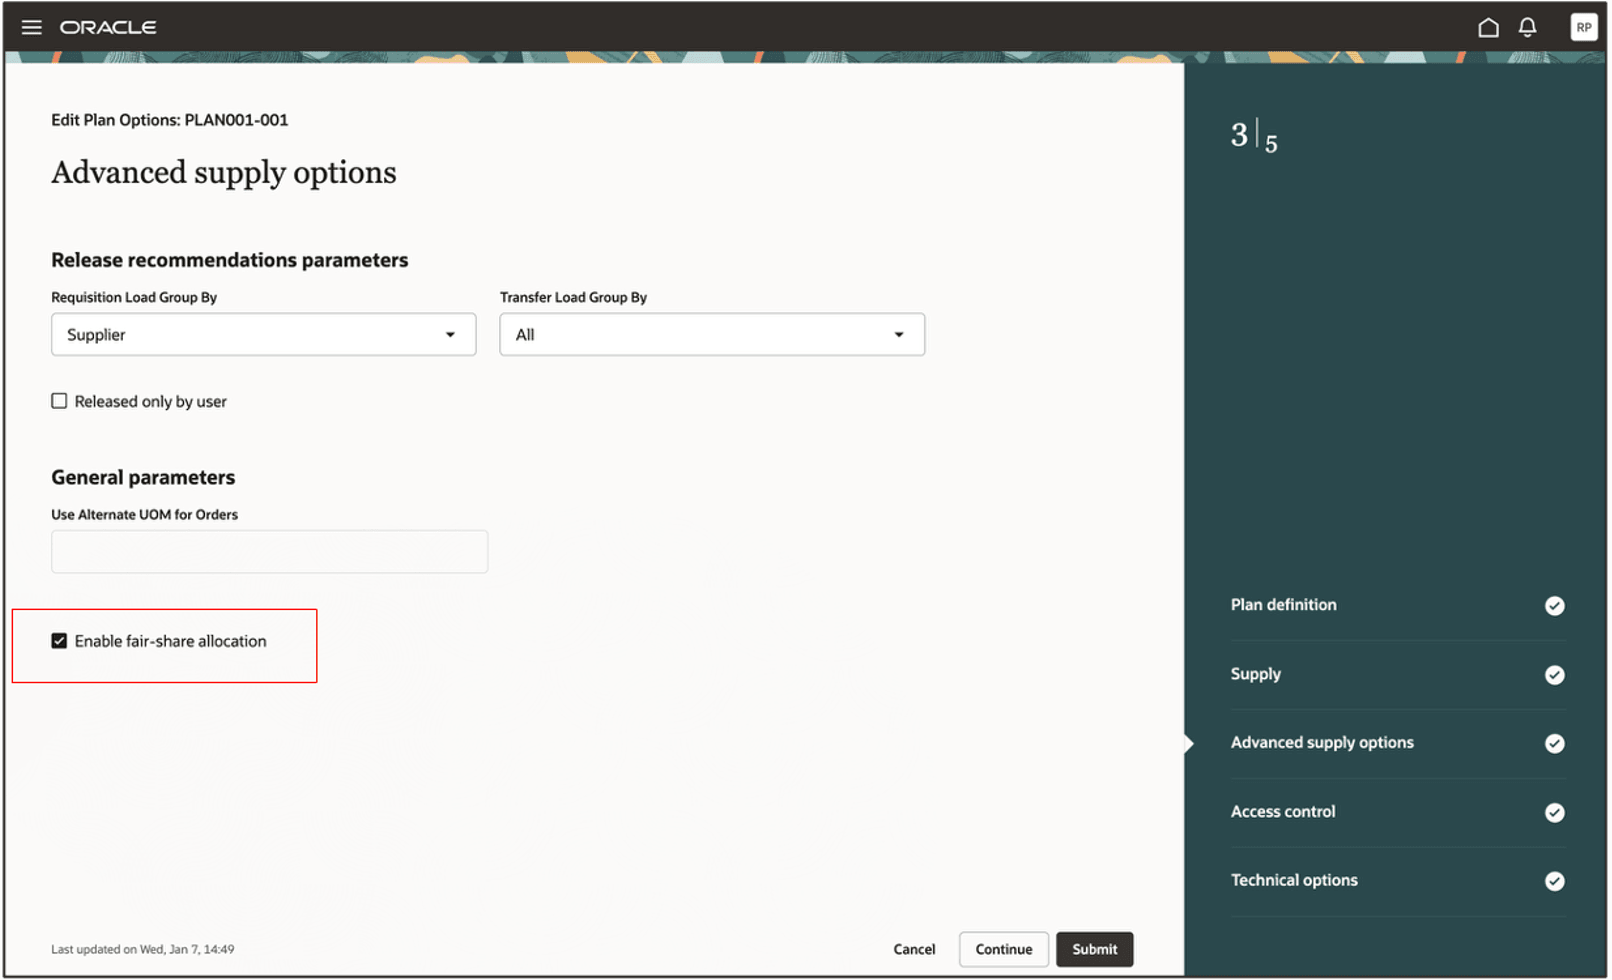Screen dimensions: 1612x980
Task: Click the Advanced supply options page heading
Action: 223,173
